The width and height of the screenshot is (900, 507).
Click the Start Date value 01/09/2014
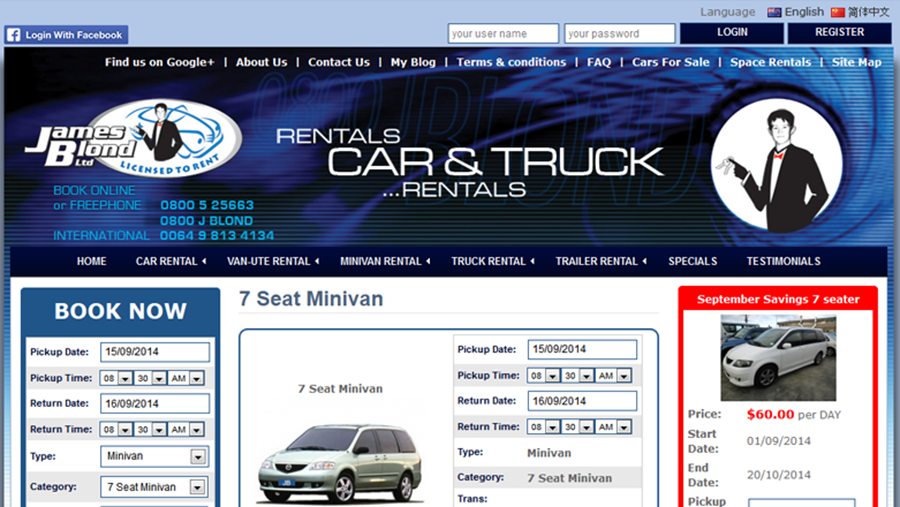[778, 441]
